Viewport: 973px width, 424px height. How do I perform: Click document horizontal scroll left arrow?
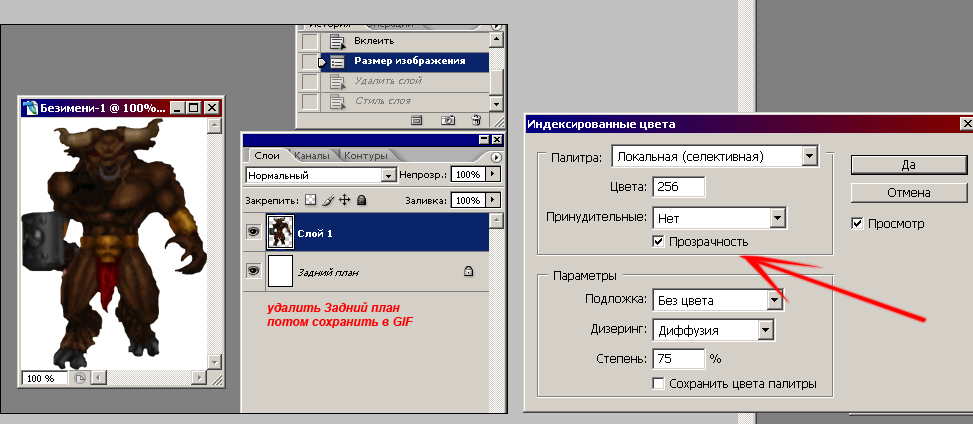[99, 377]
